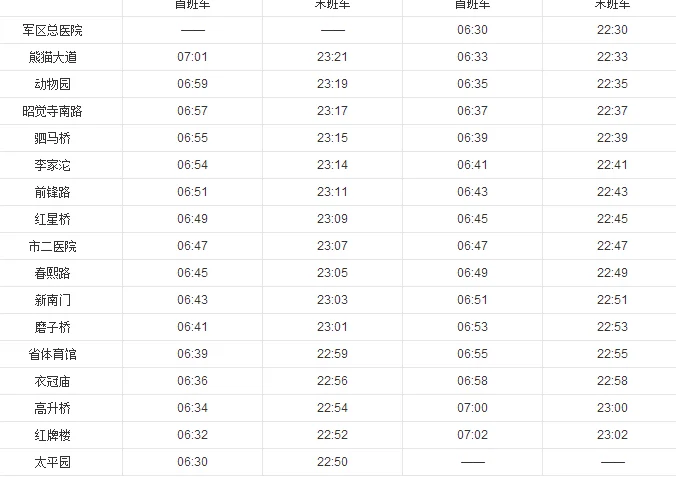Select the 昭觉寺南路 station name
Viewport: 676px width, 477px height.
(53, 111)
